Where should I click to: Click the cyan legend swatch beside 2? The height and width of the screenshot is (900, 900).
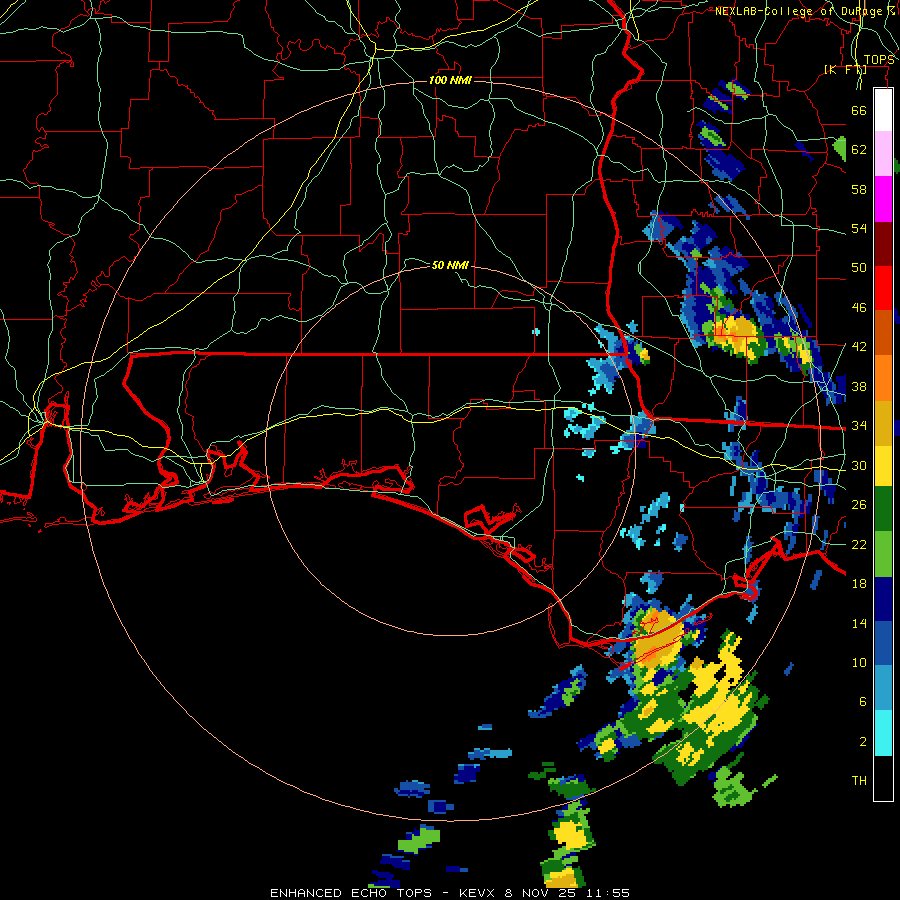[x=883, y=734]
